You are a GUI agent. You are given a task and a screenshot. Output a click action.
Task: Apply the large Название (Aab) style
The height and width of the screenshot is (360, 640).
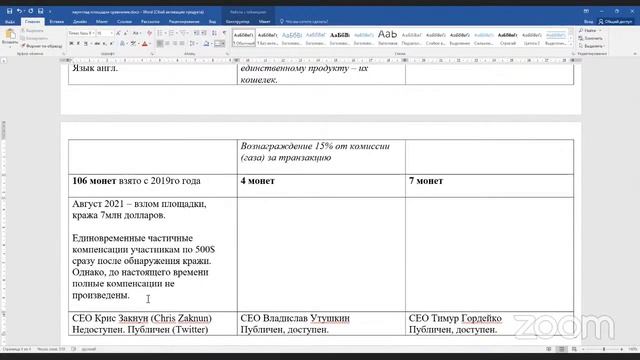(387, 38)
